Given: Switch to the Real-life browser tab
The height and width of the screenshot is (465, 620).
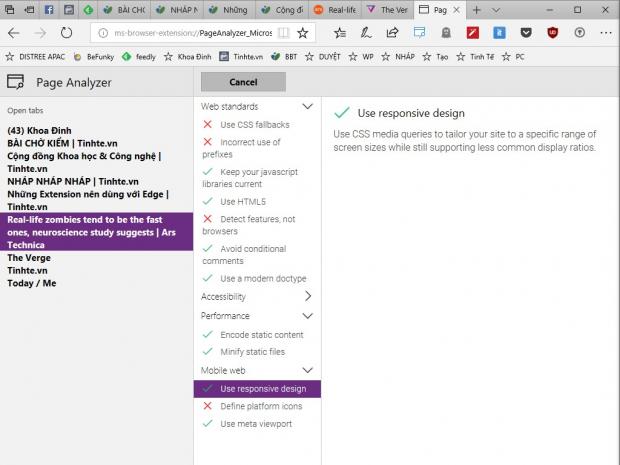Looking at the screenshot, I should point(335,9).
